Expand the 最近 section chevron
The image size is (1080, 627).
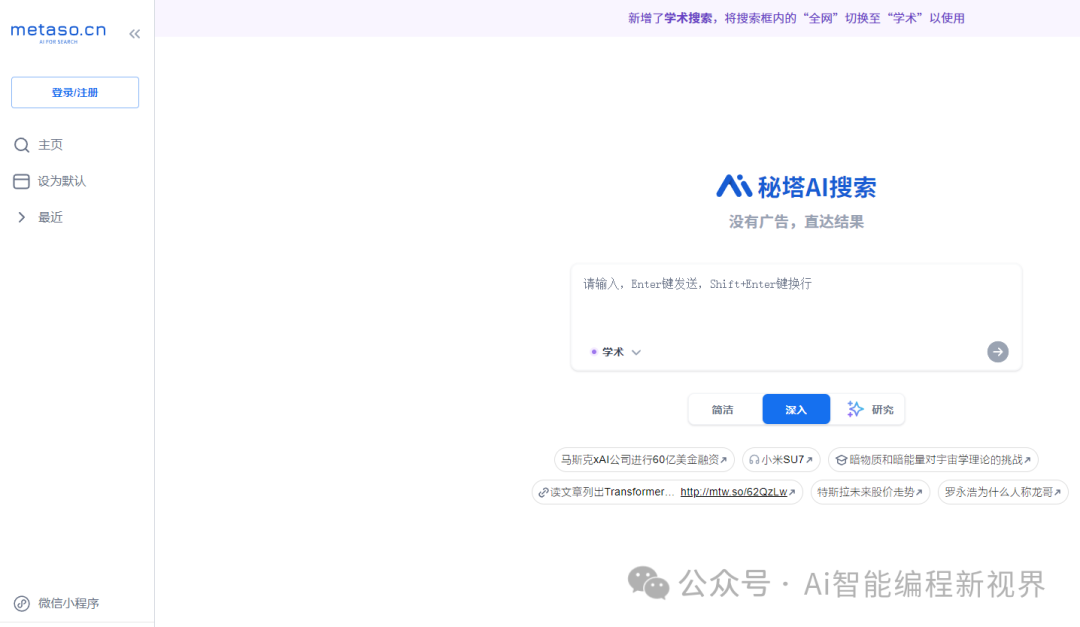21,218
